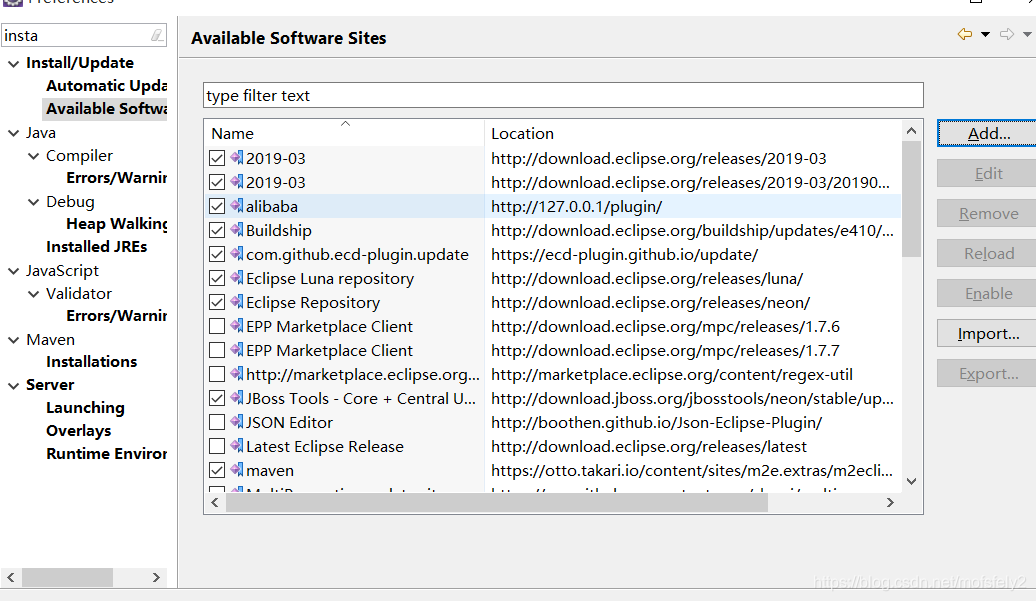Open Maven Installations preference page
This screenshot has width=1036, height=601.
point(91,362)
